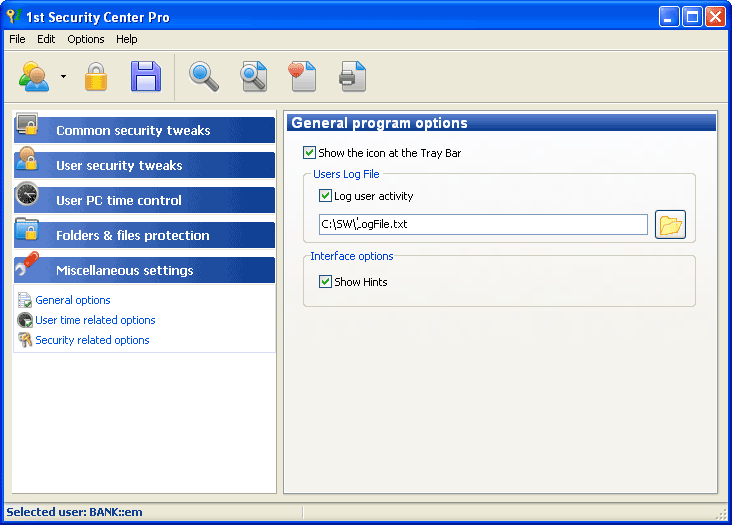Click the application key icon in title bar

click(x=14, y=16)
